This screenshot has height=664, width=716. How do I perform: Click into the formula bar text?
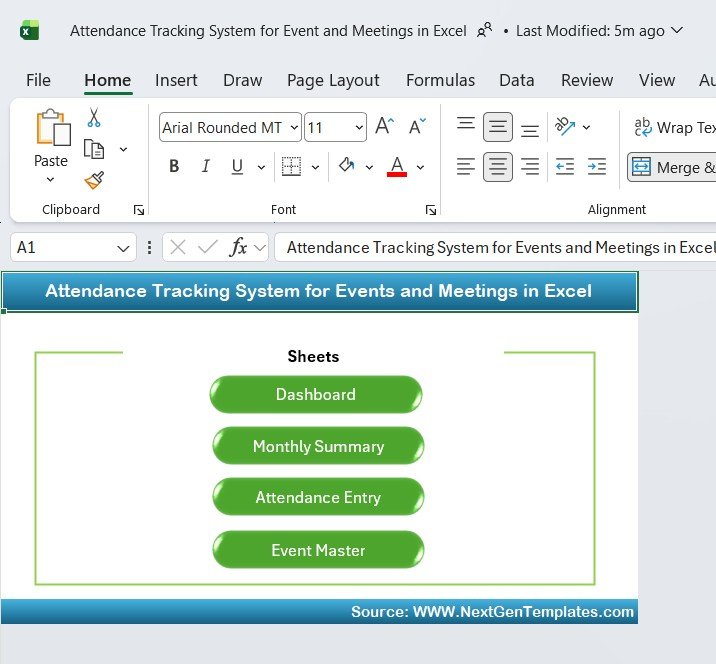(x=495, y=247)
